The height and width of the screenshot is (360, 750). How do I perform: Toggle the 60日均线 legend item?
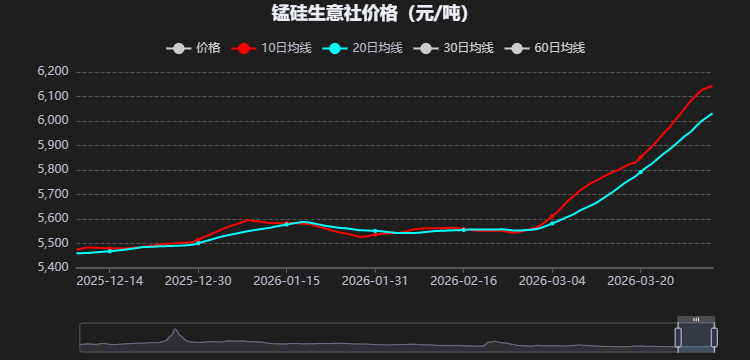pos(545,48)
